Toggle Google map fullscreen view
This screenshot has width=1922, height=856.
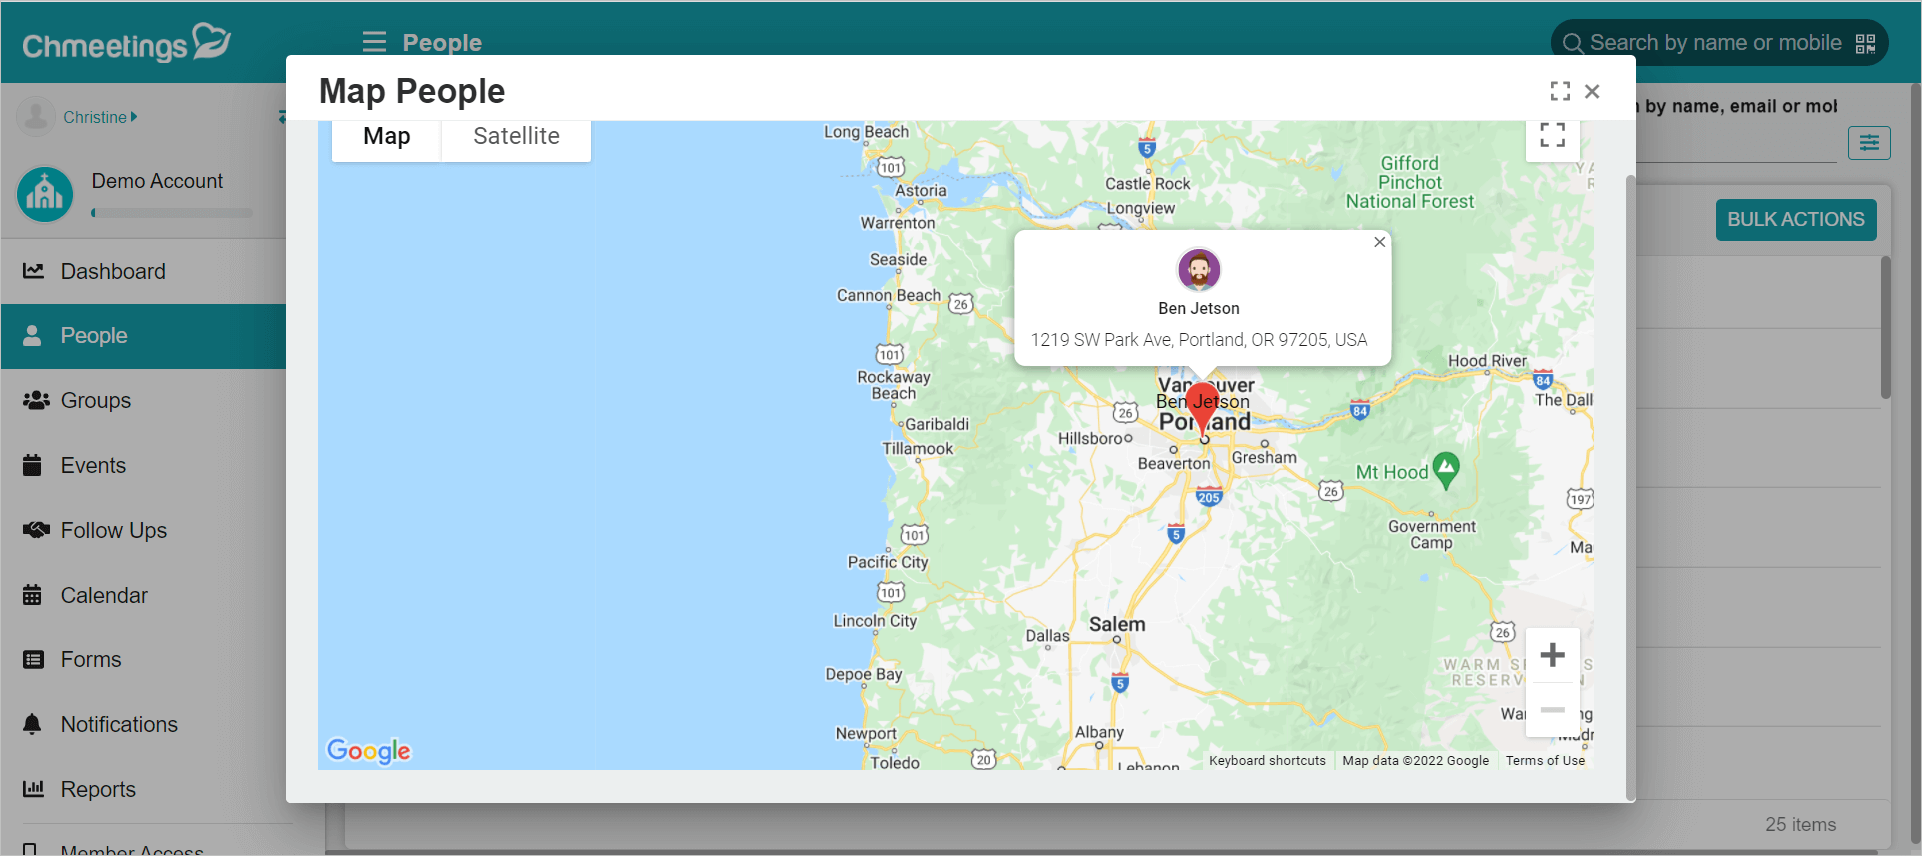pos(1553,135)
